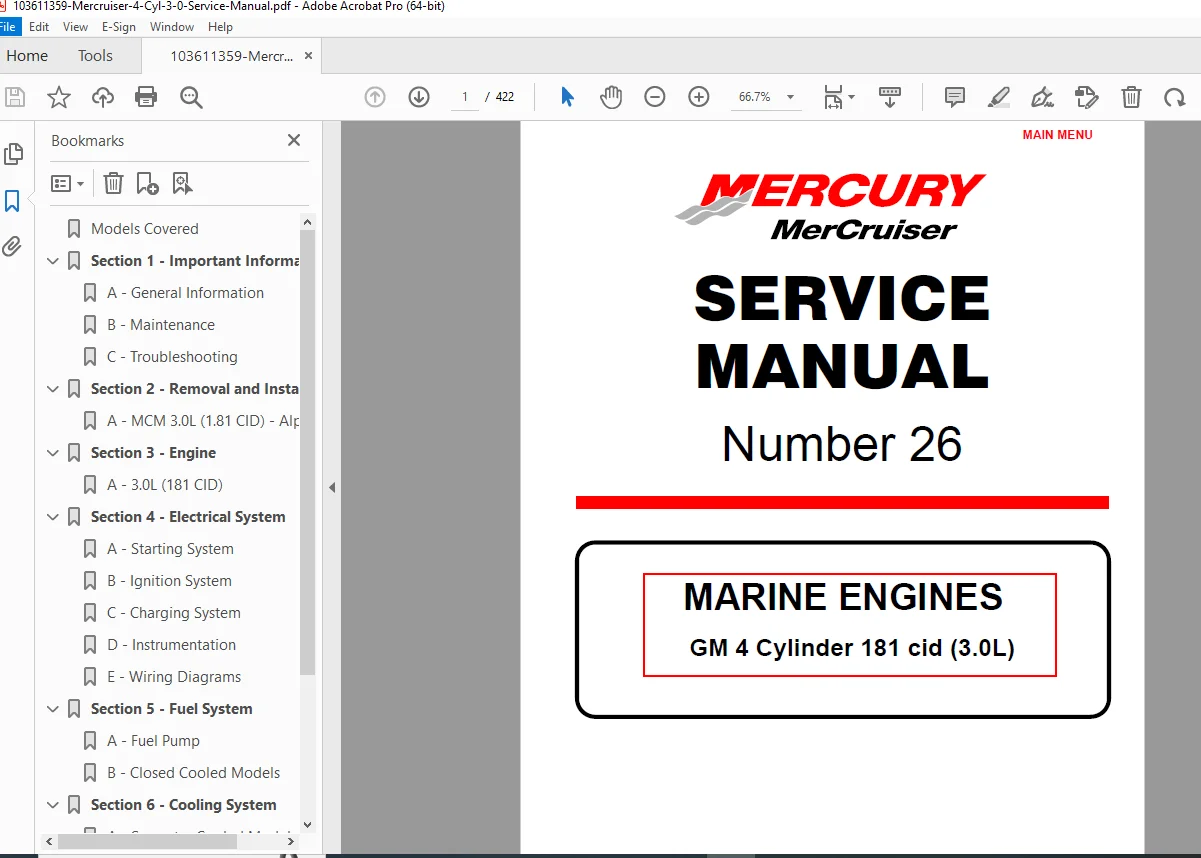This screenshot has width=1201, height=858.
Task: Click the bookmarks vertical scrollbar
Action: pos(307,450)
